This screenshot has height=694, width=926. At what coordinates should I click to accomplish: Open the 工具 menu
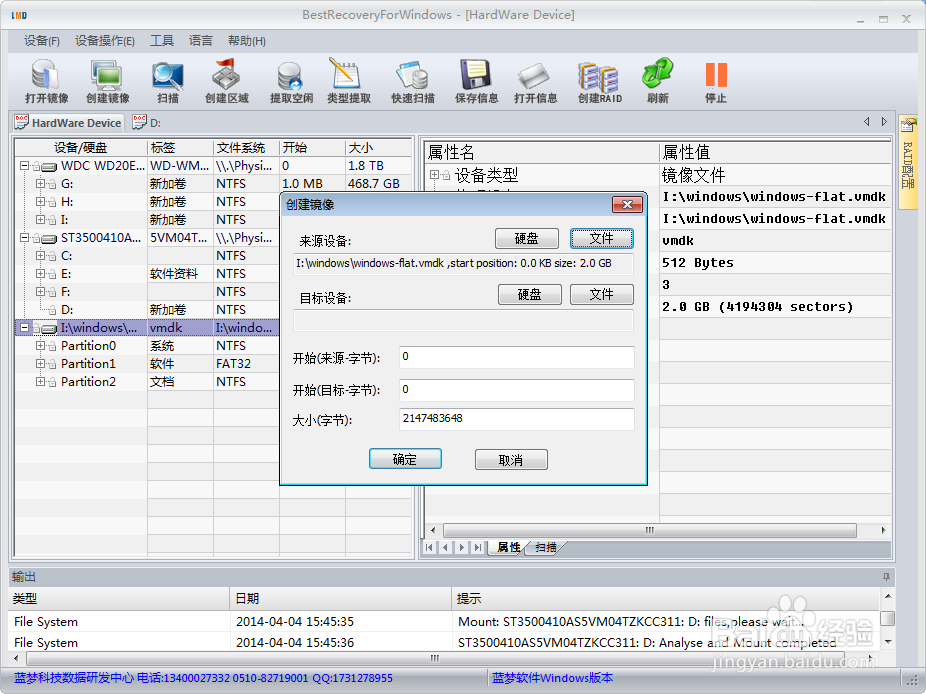(161, 41)
